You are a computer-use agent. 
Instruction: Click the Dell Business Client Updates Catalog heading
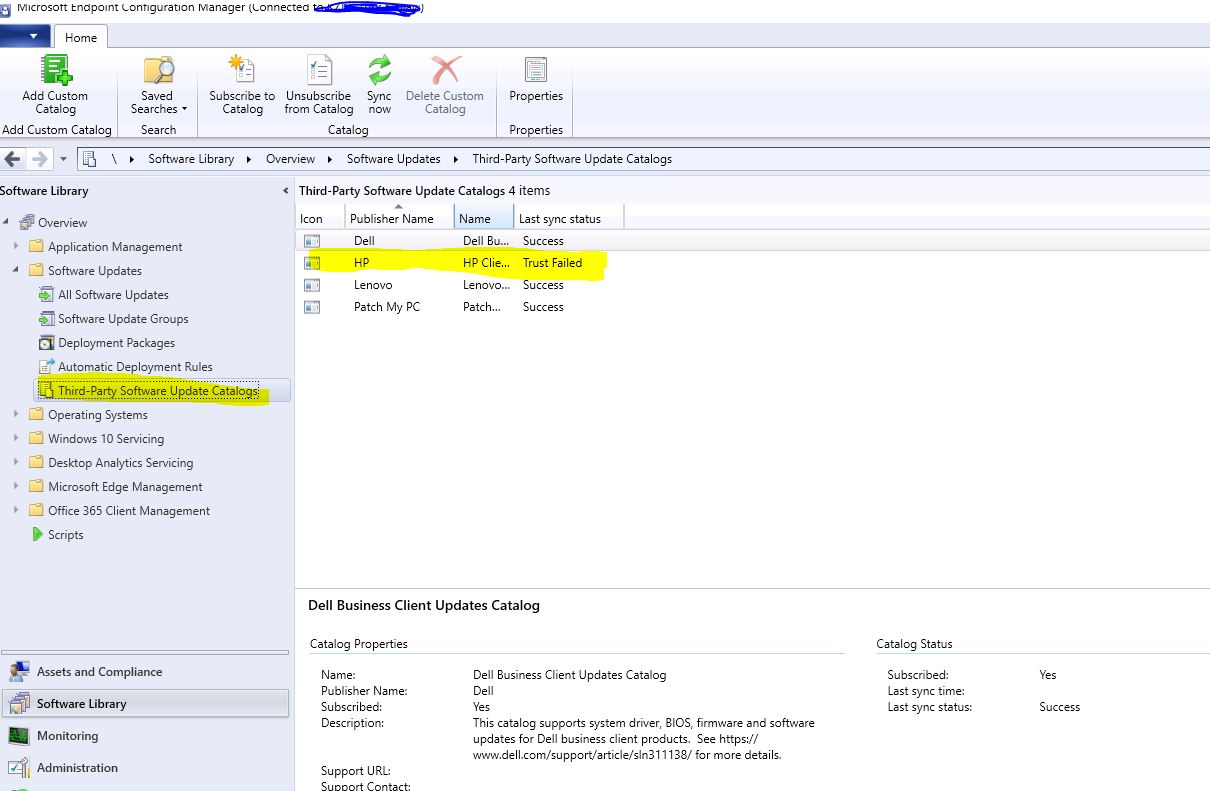pos(424,605)
